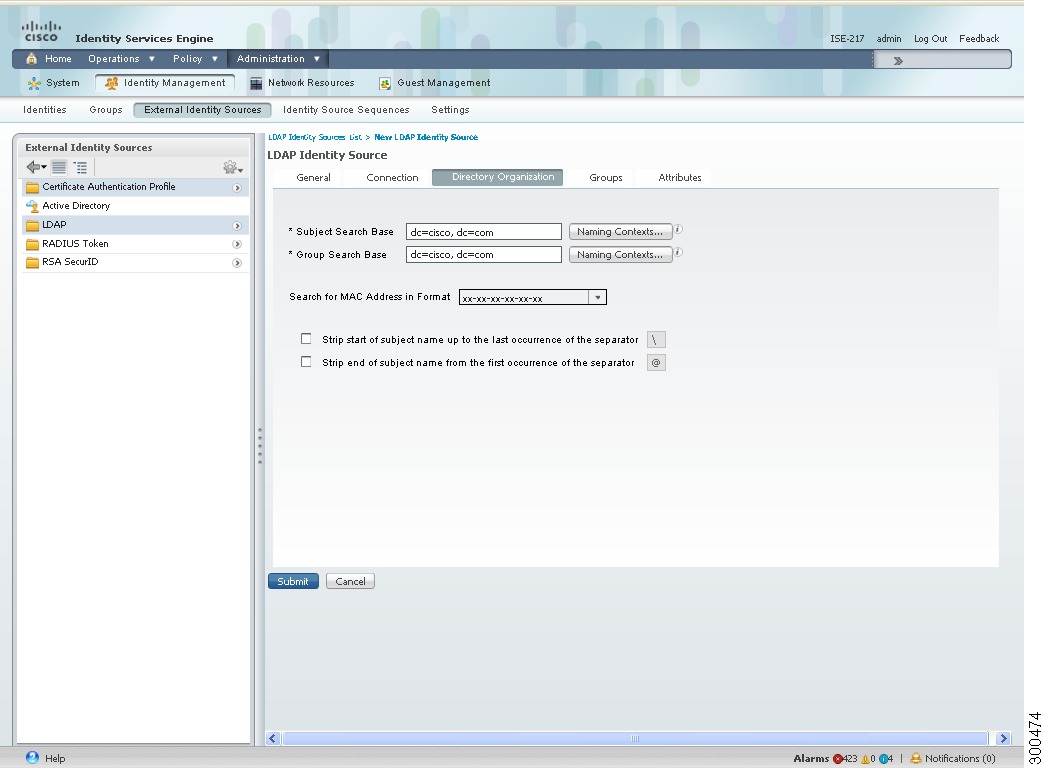1044x768 pixels.
Task: Open the sidebar gear settings menu
Action: [x=232, y=167]
